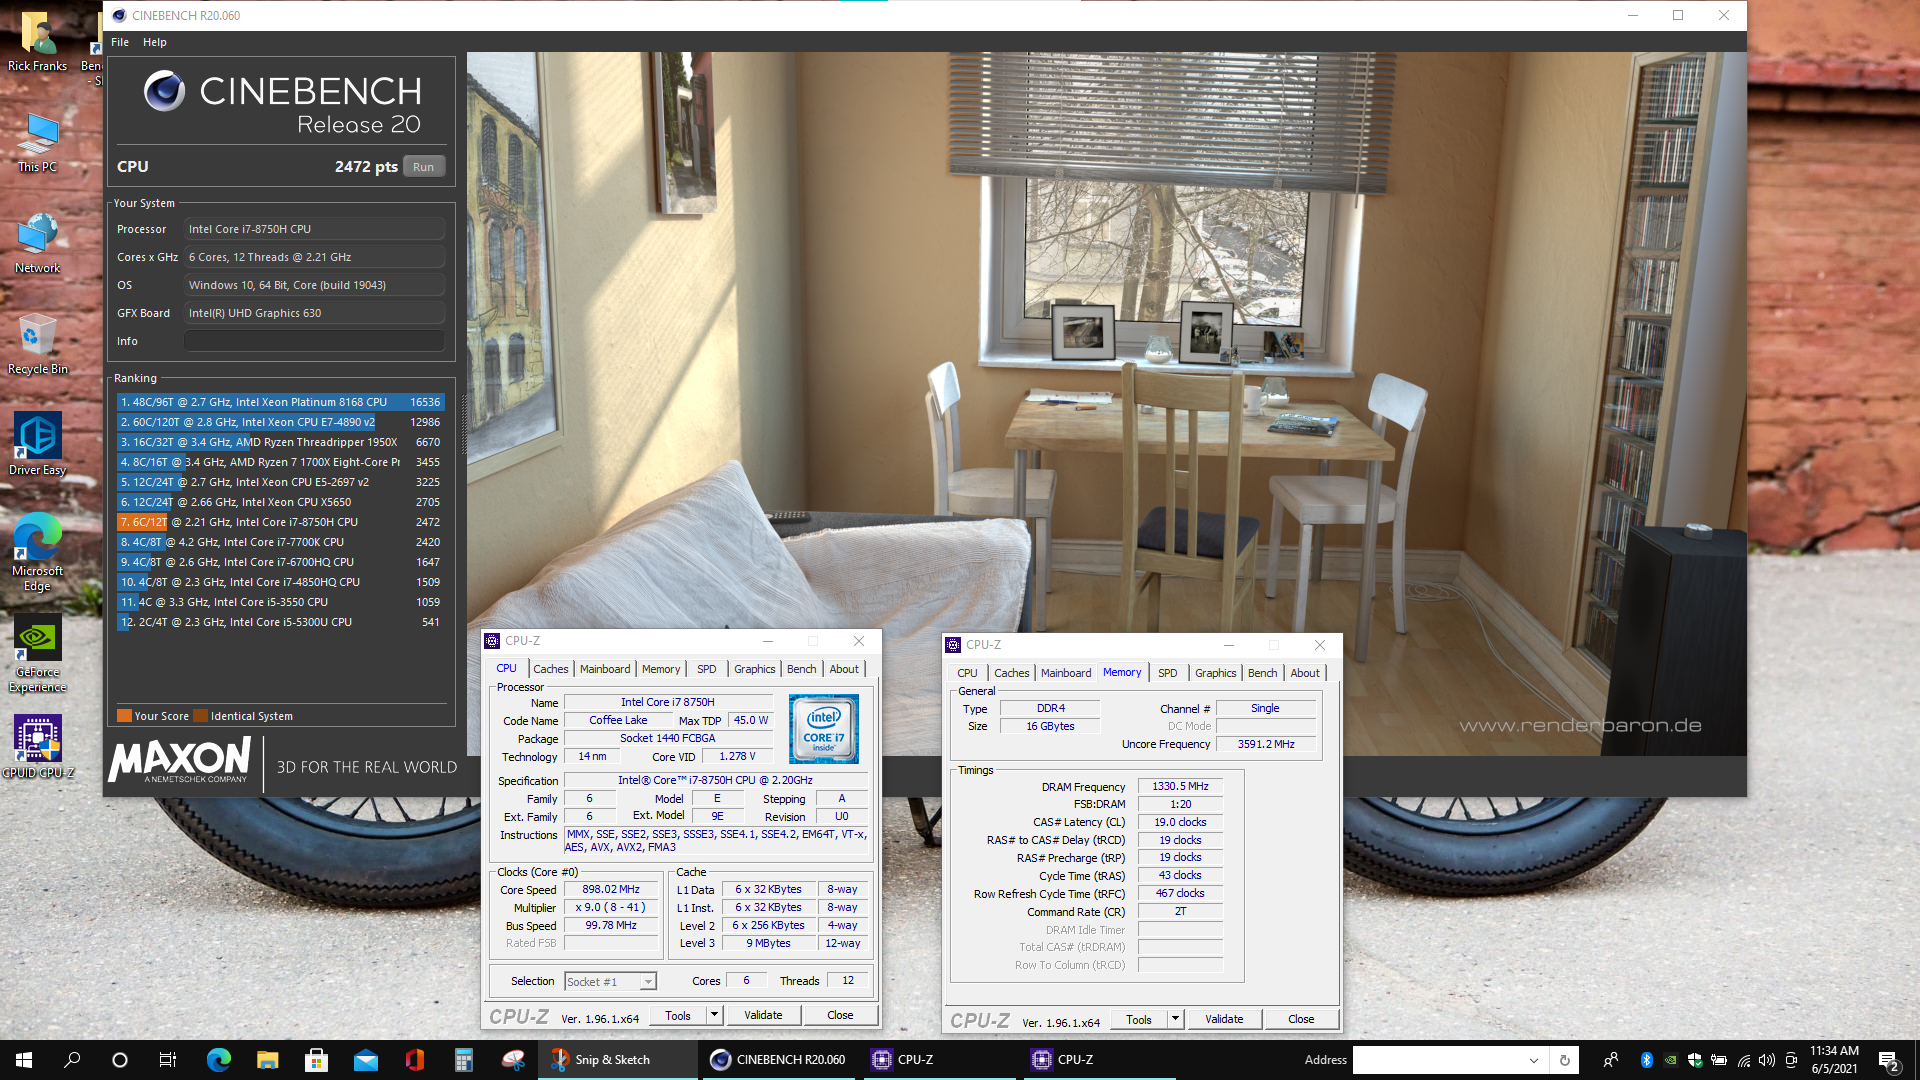
Task: Expand Tools arrow in left CPU-Z
Action: tap(714, 1015)
